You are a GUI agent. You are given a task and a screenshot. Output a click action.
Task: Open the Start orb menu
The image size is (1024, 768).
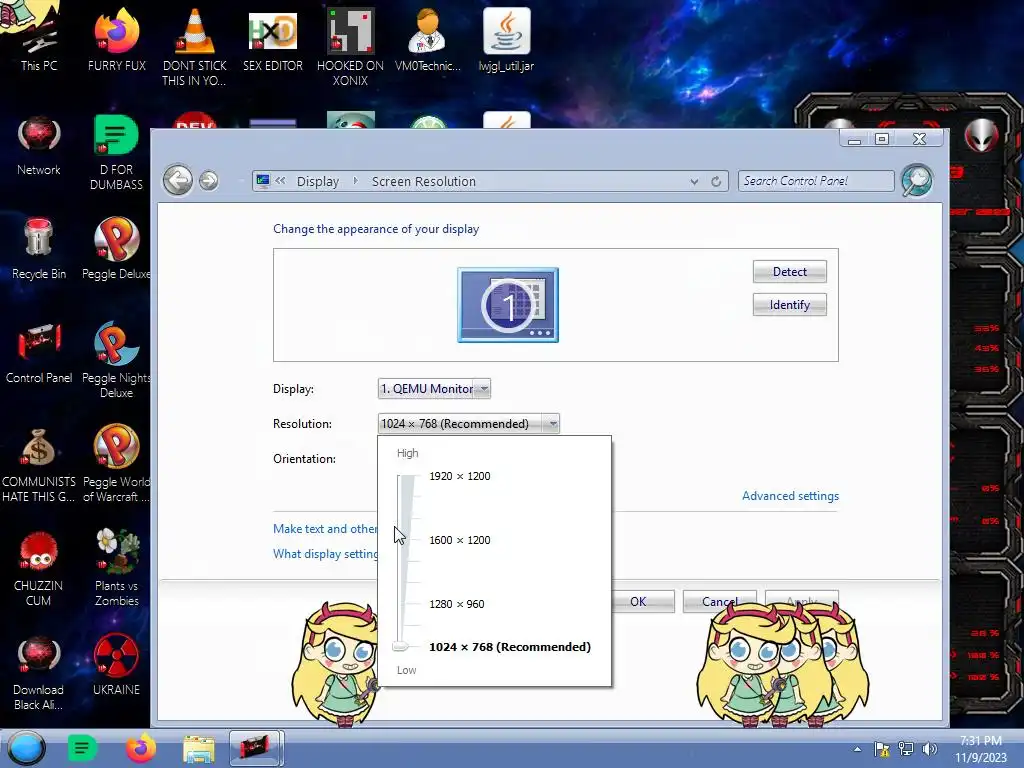click(26, 748)
